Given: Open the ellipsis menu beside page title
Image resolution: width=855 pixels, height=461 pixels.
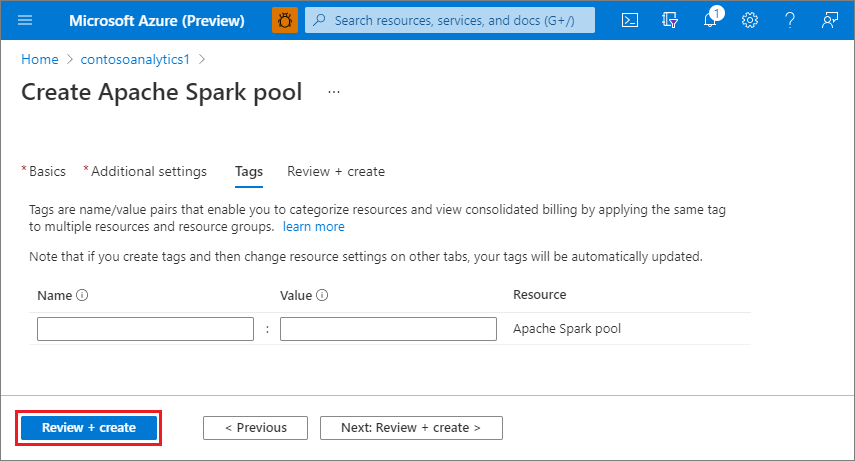Looking at the screenshot, I should tap(334, 92).
